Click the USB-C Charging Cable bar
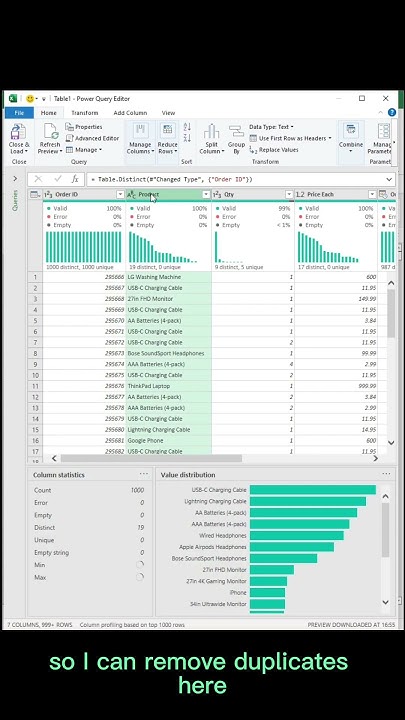The image size is (405, 720). (313, 490)
